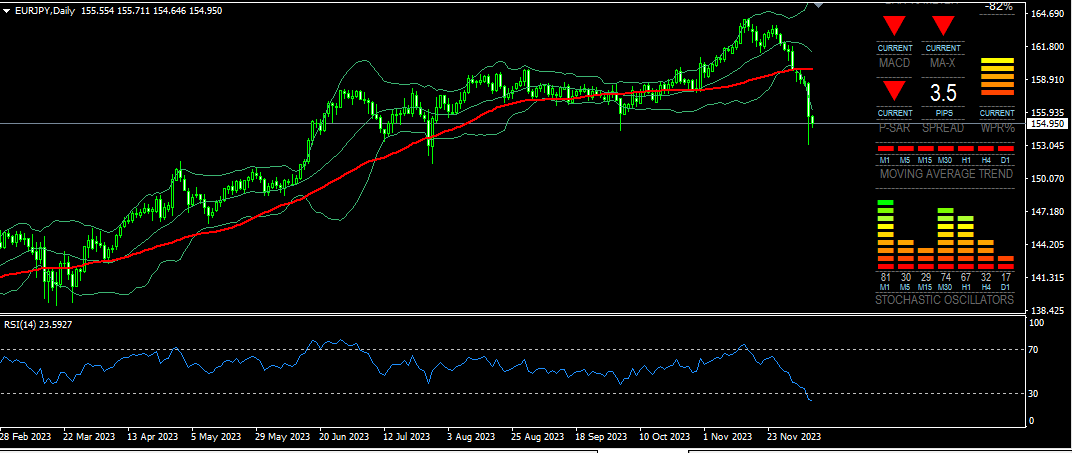Viewport: 1072px width, 453px height.
Task: Click the H1 red block in Moving Average Trend
Action: [965, 148]
